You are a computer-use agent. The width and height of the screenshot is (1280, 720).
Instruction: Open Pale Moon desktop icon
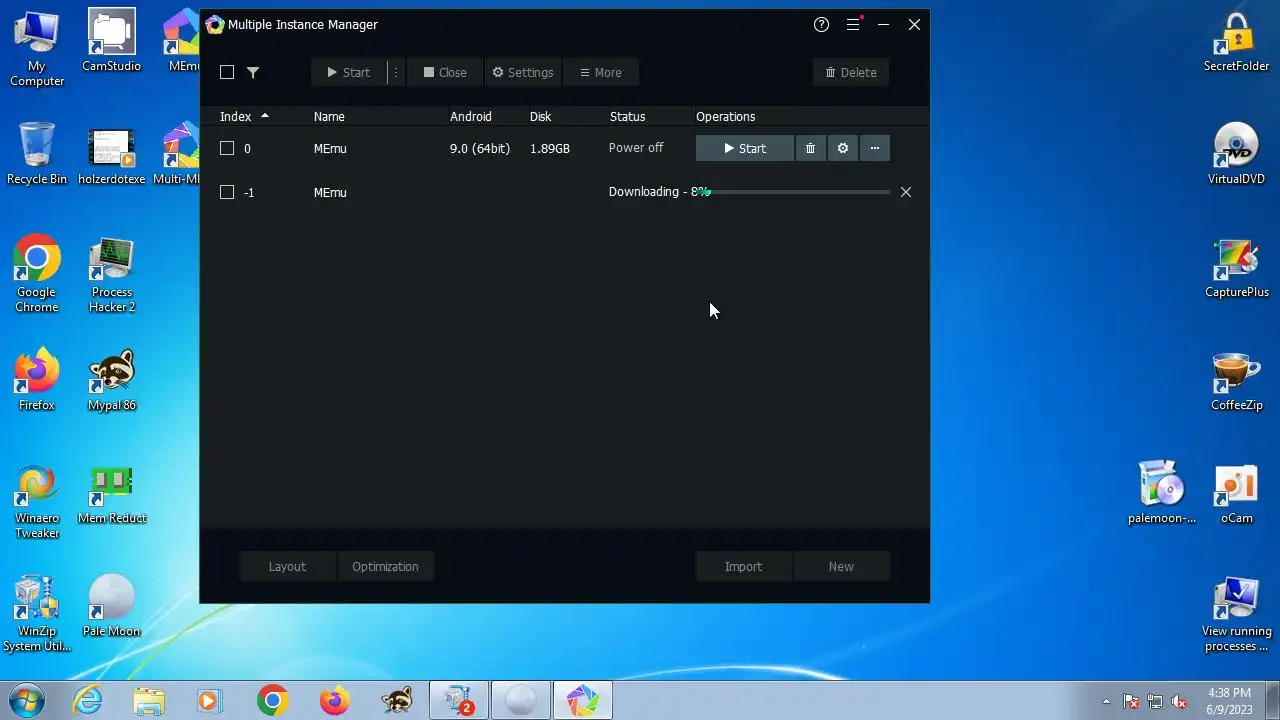(112, 606)
